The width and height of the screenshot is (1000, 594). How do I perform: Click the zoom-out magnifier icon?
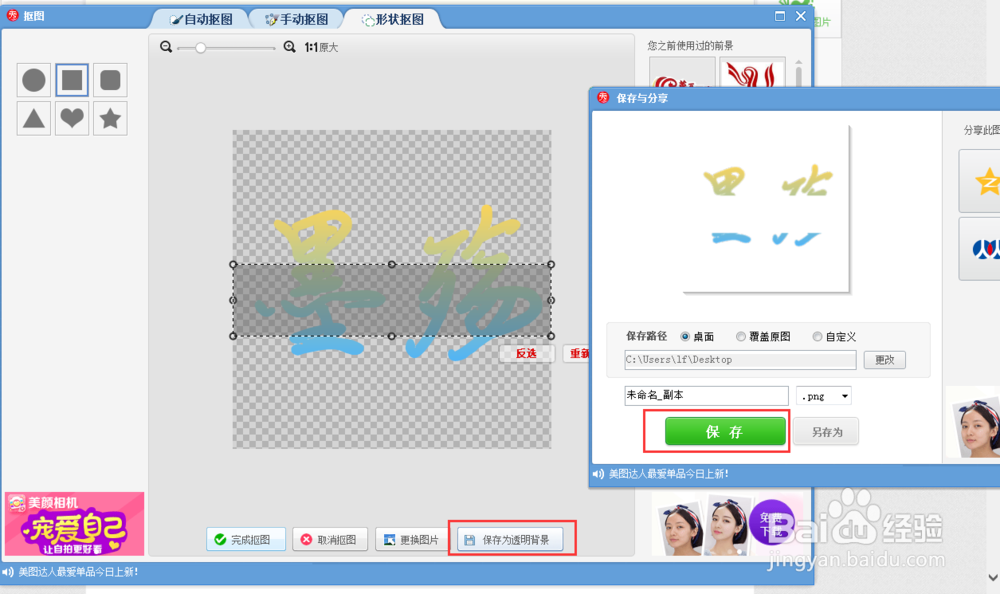(166, 46)
